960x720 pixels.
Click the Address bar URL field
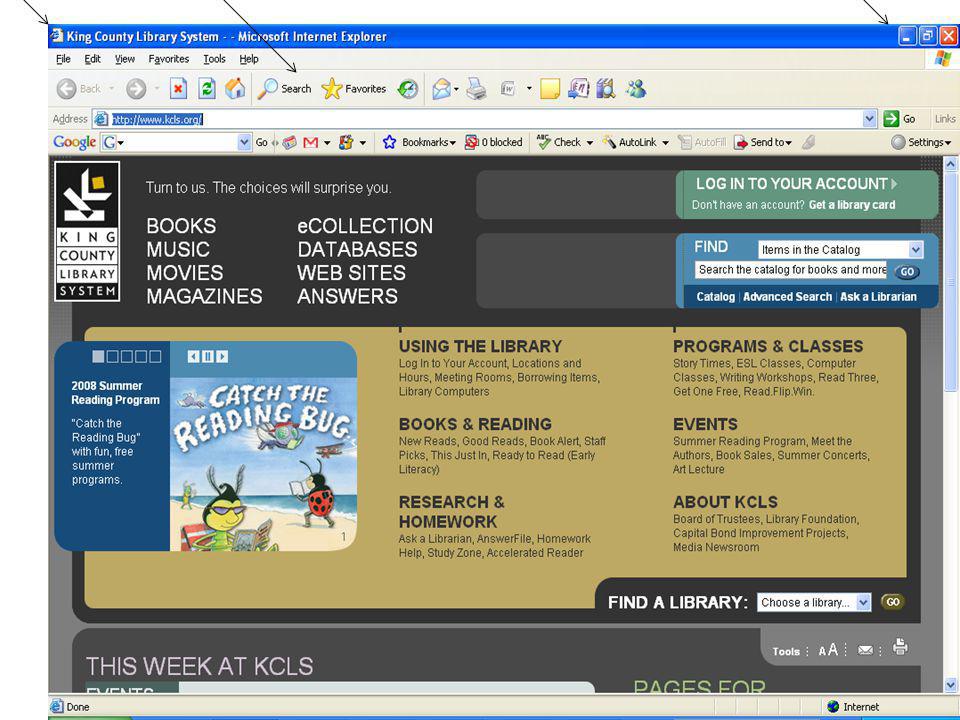pyautogui.click(x=486, y=119)
